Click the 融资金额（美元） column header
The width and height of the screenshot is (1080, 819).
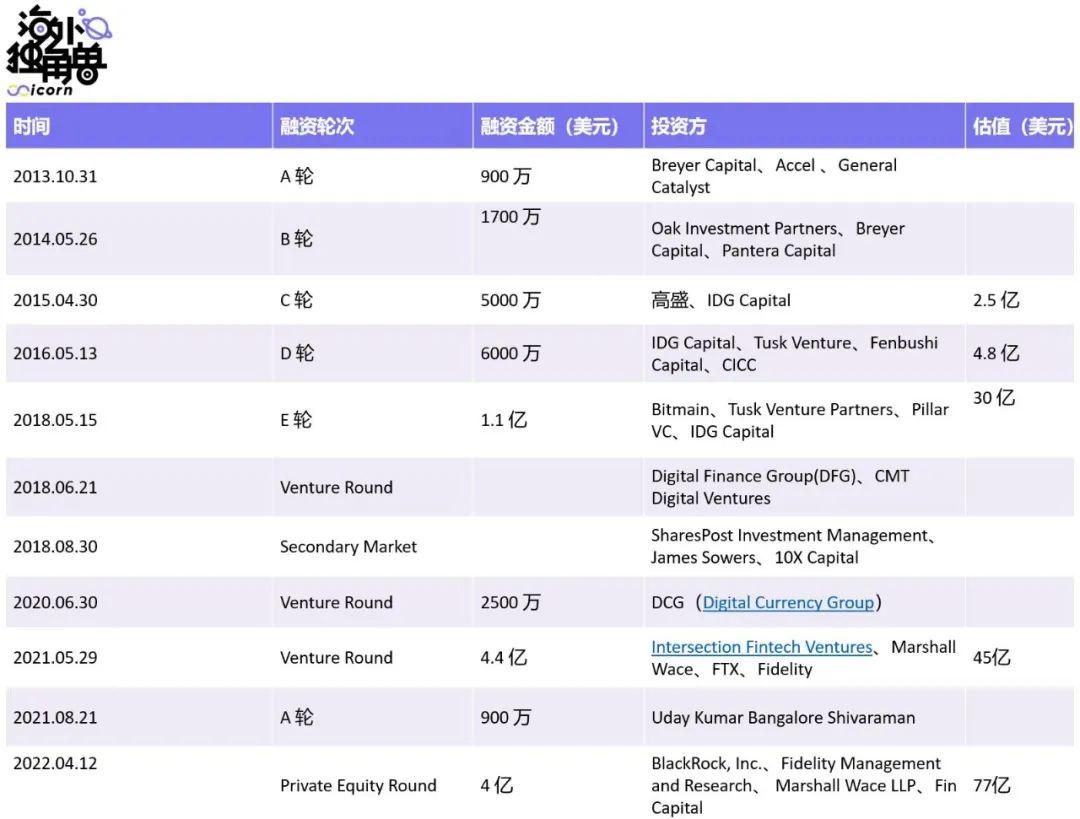tap(549, 126)
